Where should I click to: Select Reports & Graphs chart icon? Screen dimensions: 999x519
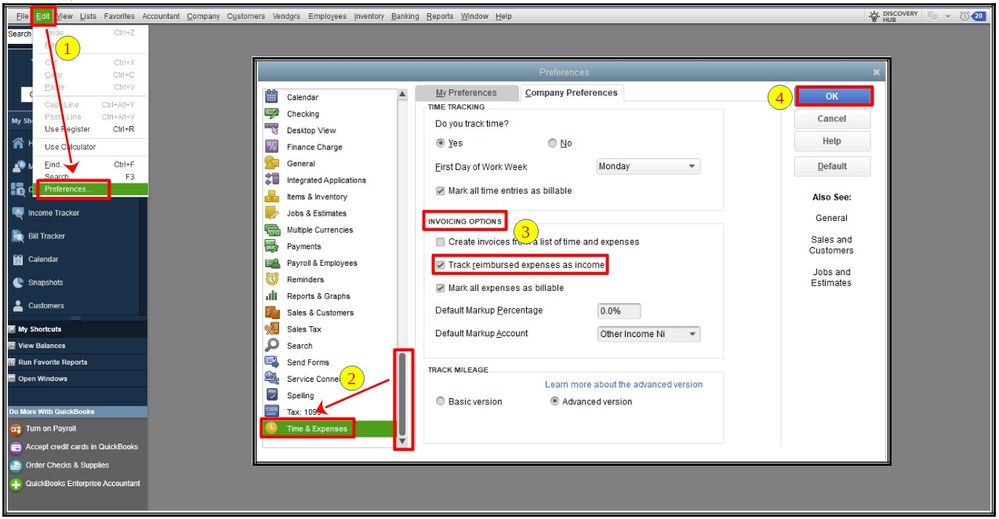[271, 295]
